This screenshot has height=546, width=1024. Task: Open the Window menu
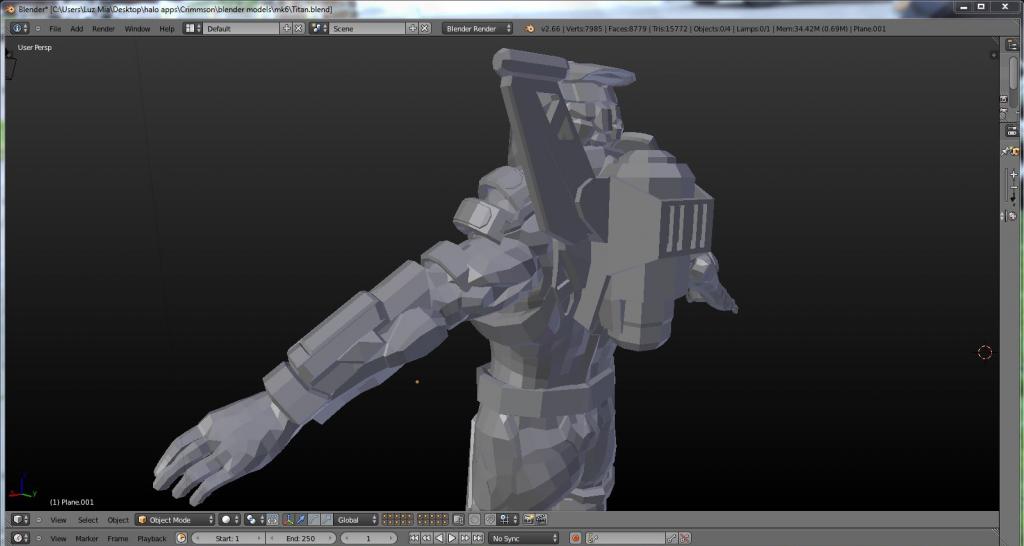pyautogui.click(x=137, y=29)
